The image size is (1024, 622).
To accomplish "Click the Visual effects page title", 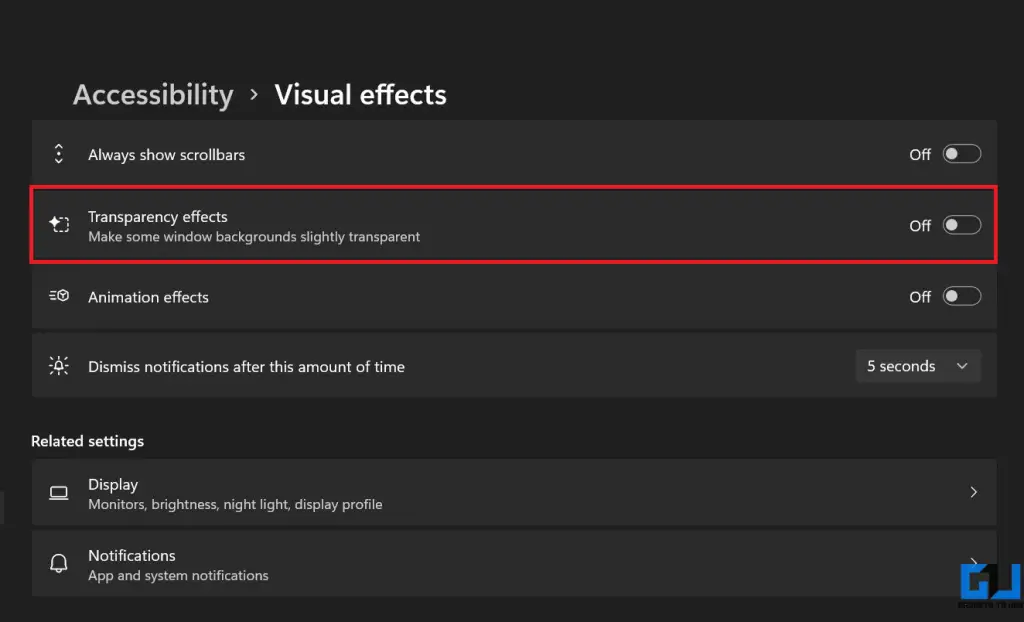I will pos(360,95).
